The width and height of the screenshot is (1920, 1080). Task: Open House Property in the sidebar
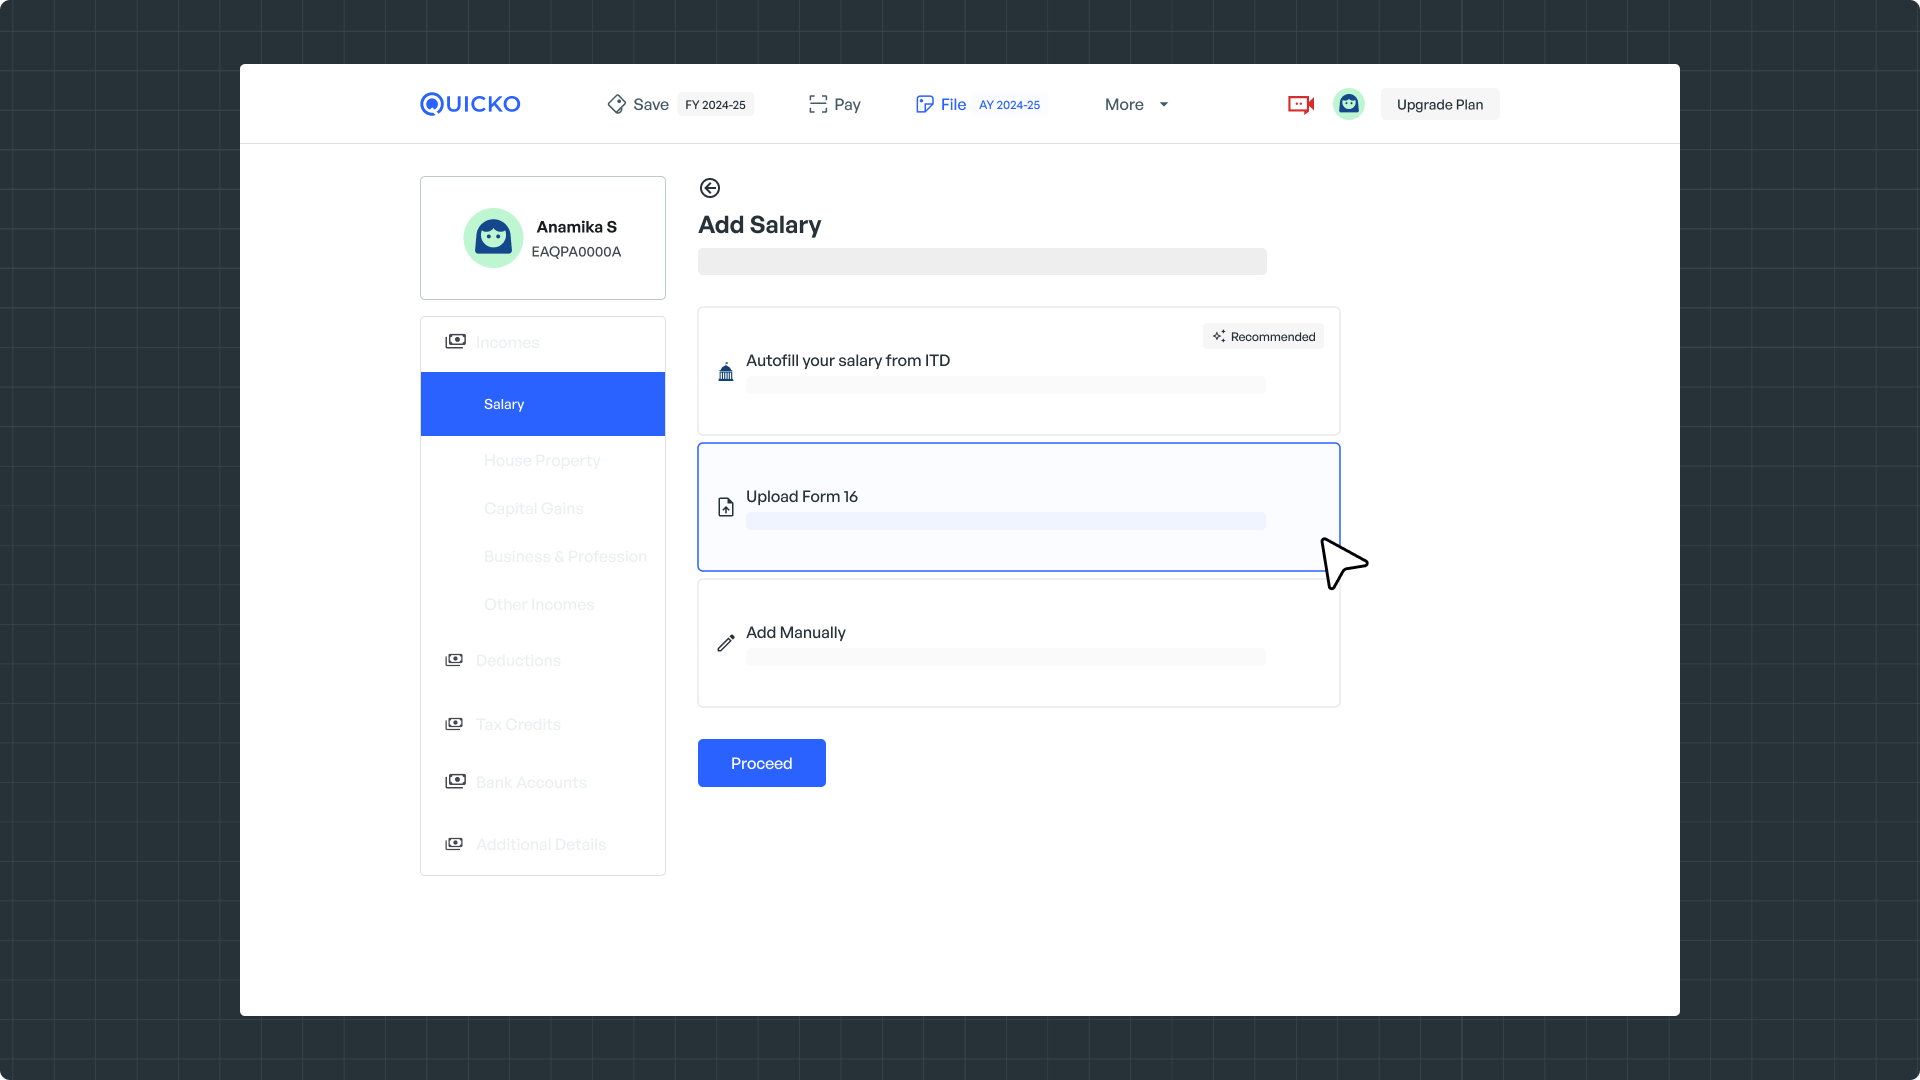point(542,460)
